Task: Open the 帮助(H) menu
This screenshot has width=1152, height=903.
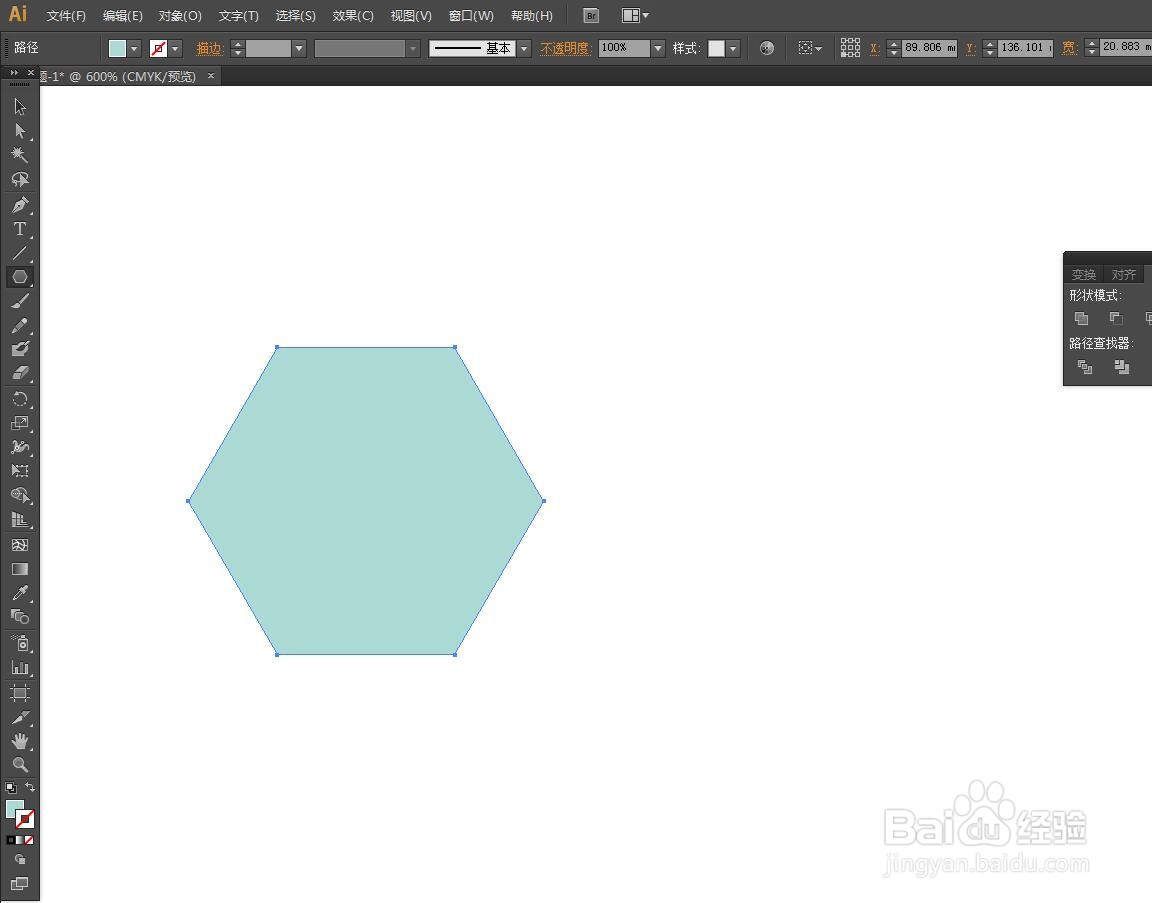Action: coord(531,15)
